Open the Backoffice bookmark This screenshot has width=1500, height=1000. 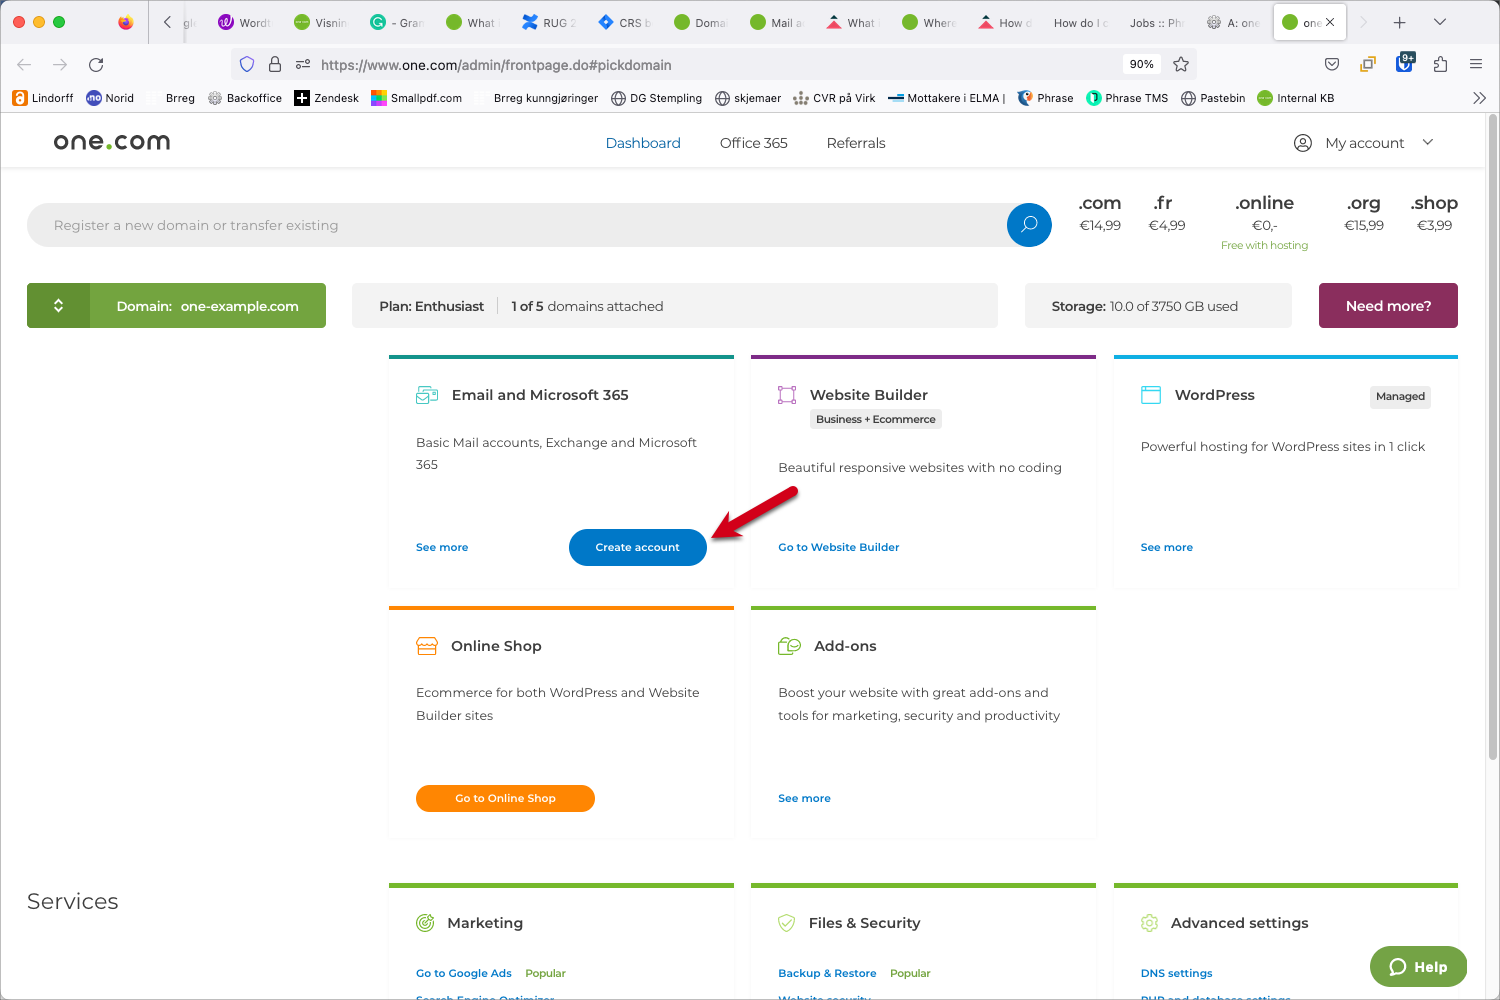pos(245,98)
